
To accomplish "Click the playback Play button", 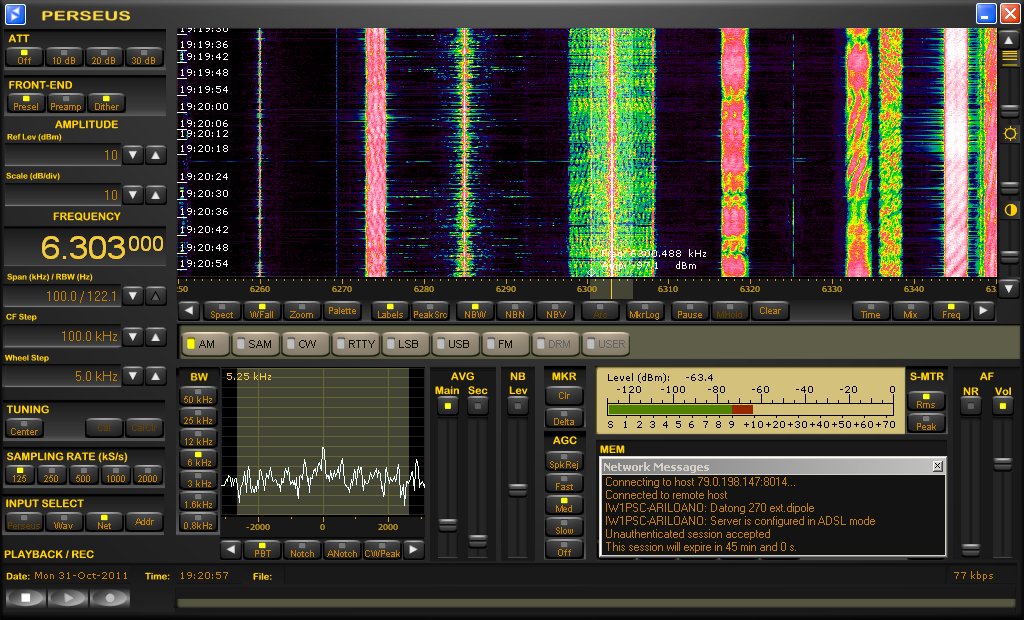I will [67, 597].
